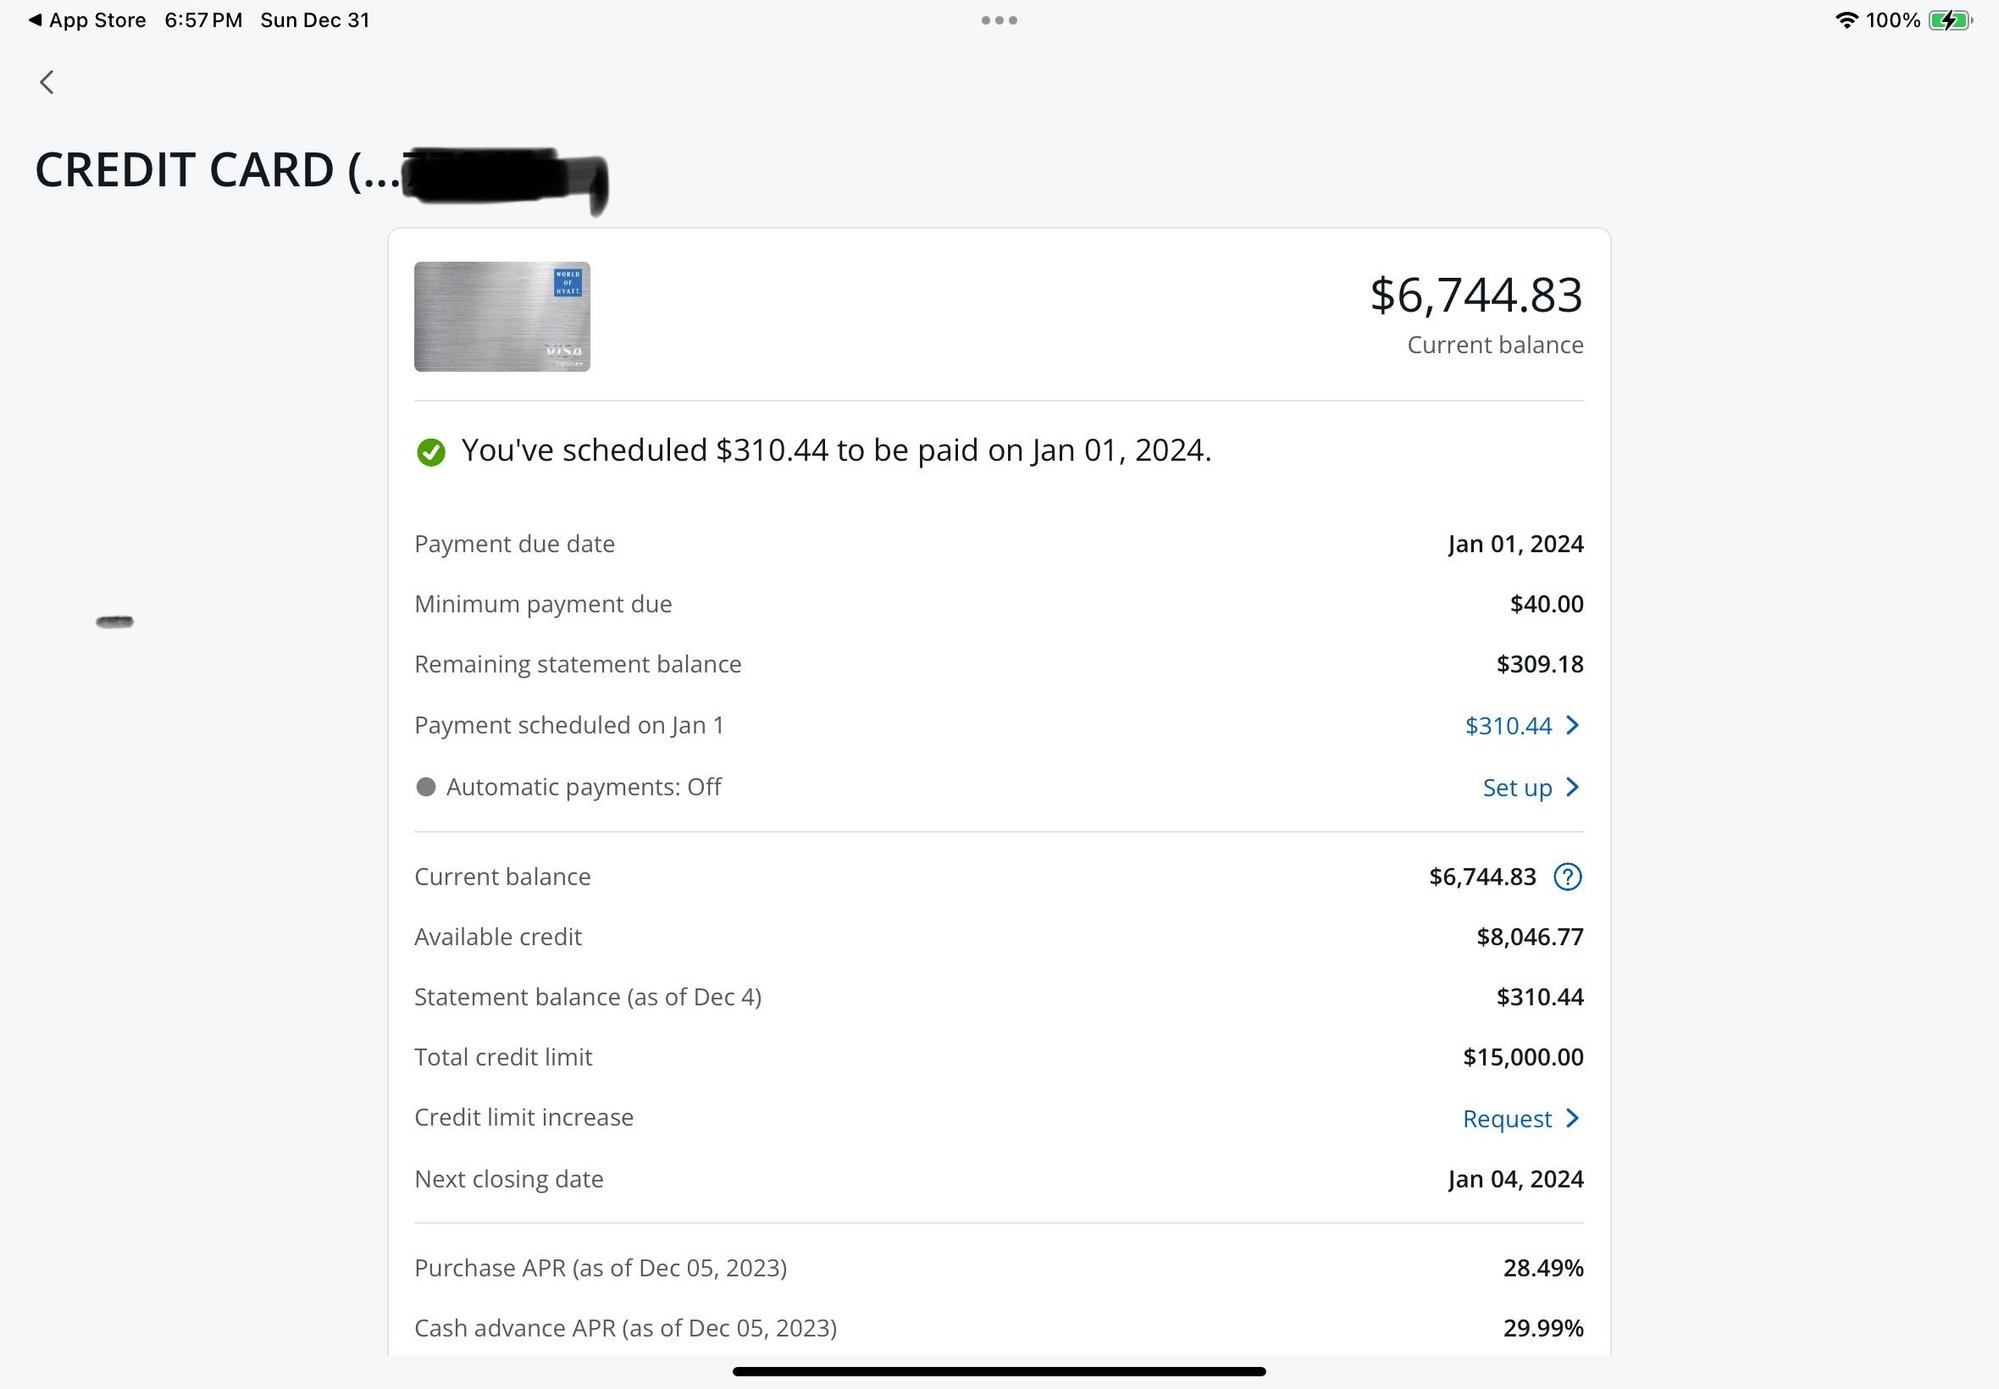This screenshot has width=1999, height=1389.
Task: Tap the back arrow chevron
Action: point(46,82)
